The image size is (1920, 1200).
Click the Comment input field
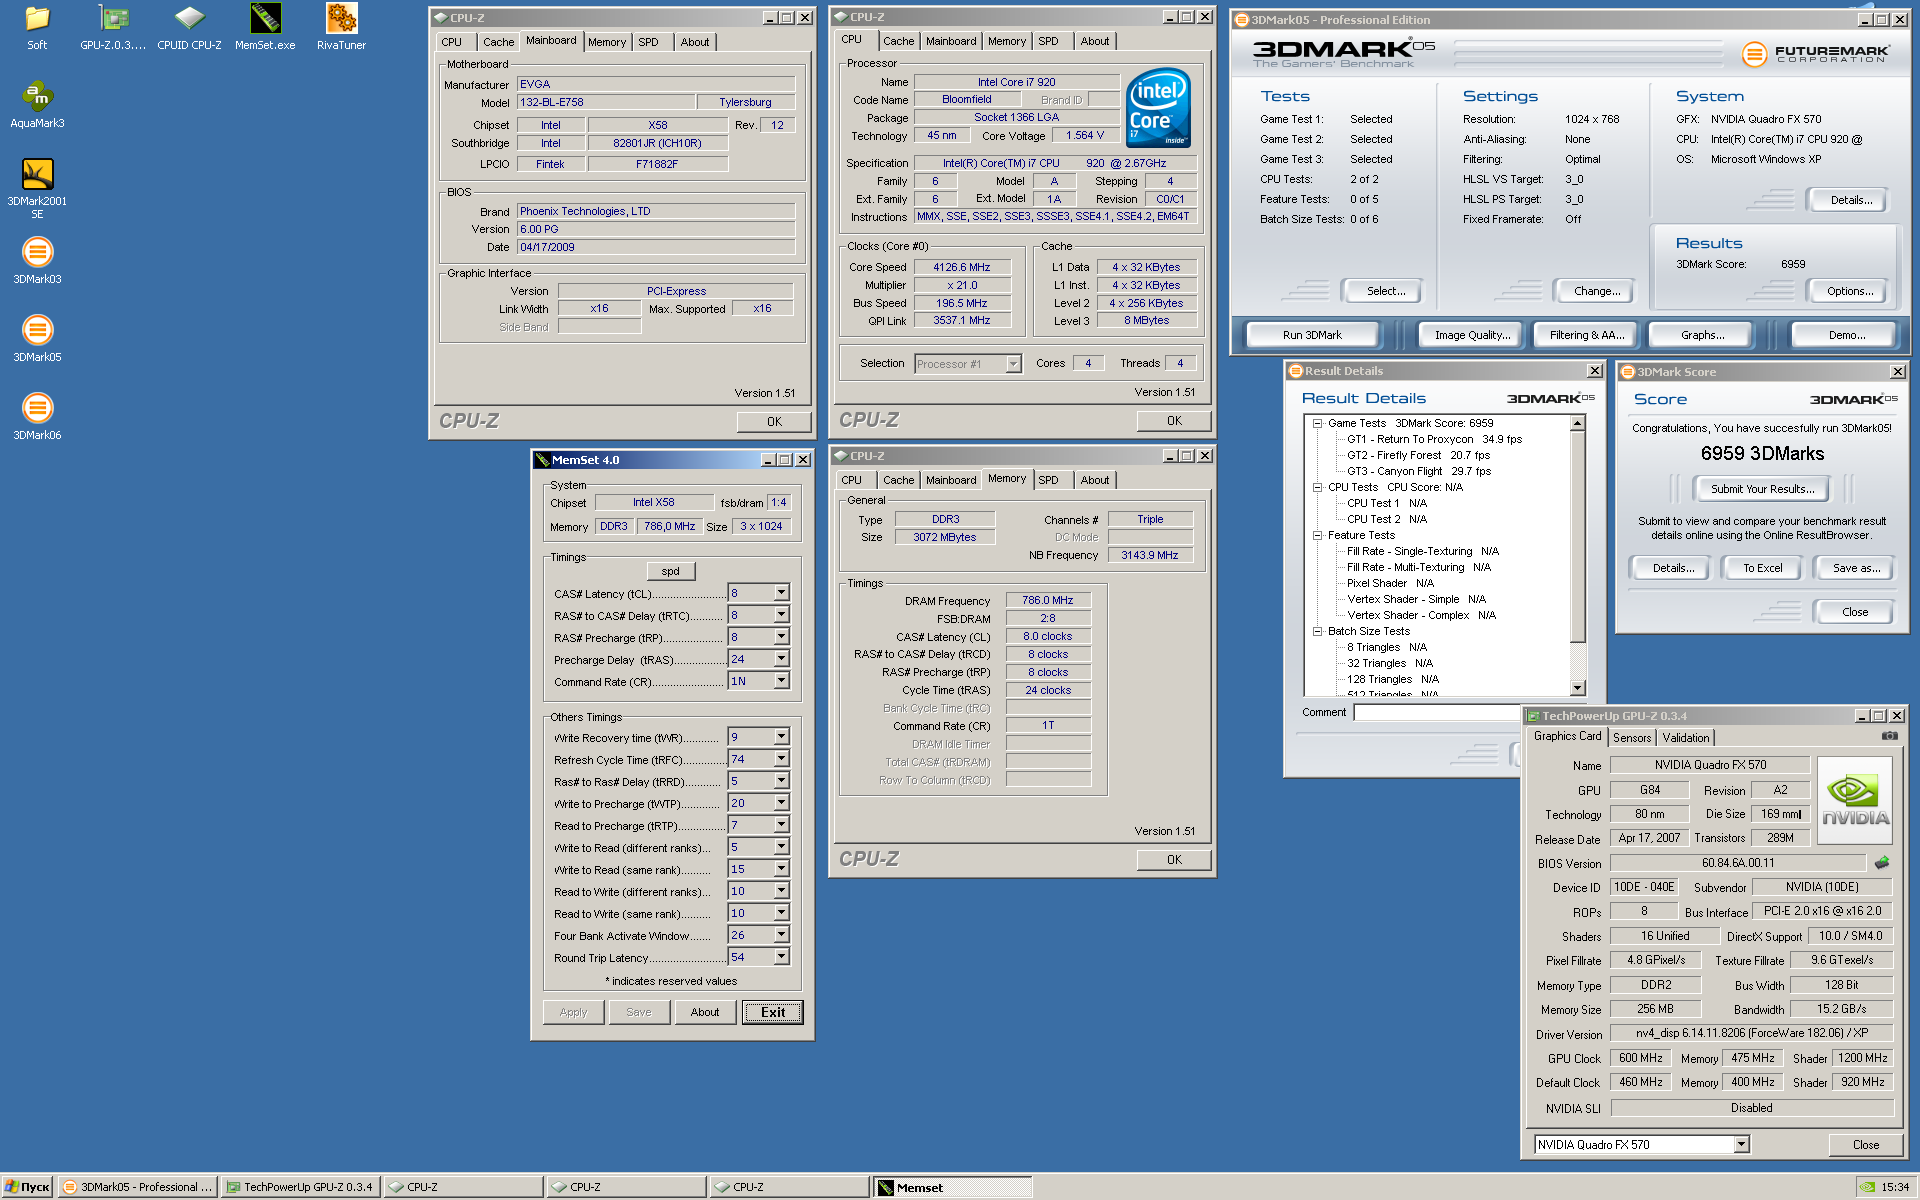pyautogui.click(x=1438, y=712)
